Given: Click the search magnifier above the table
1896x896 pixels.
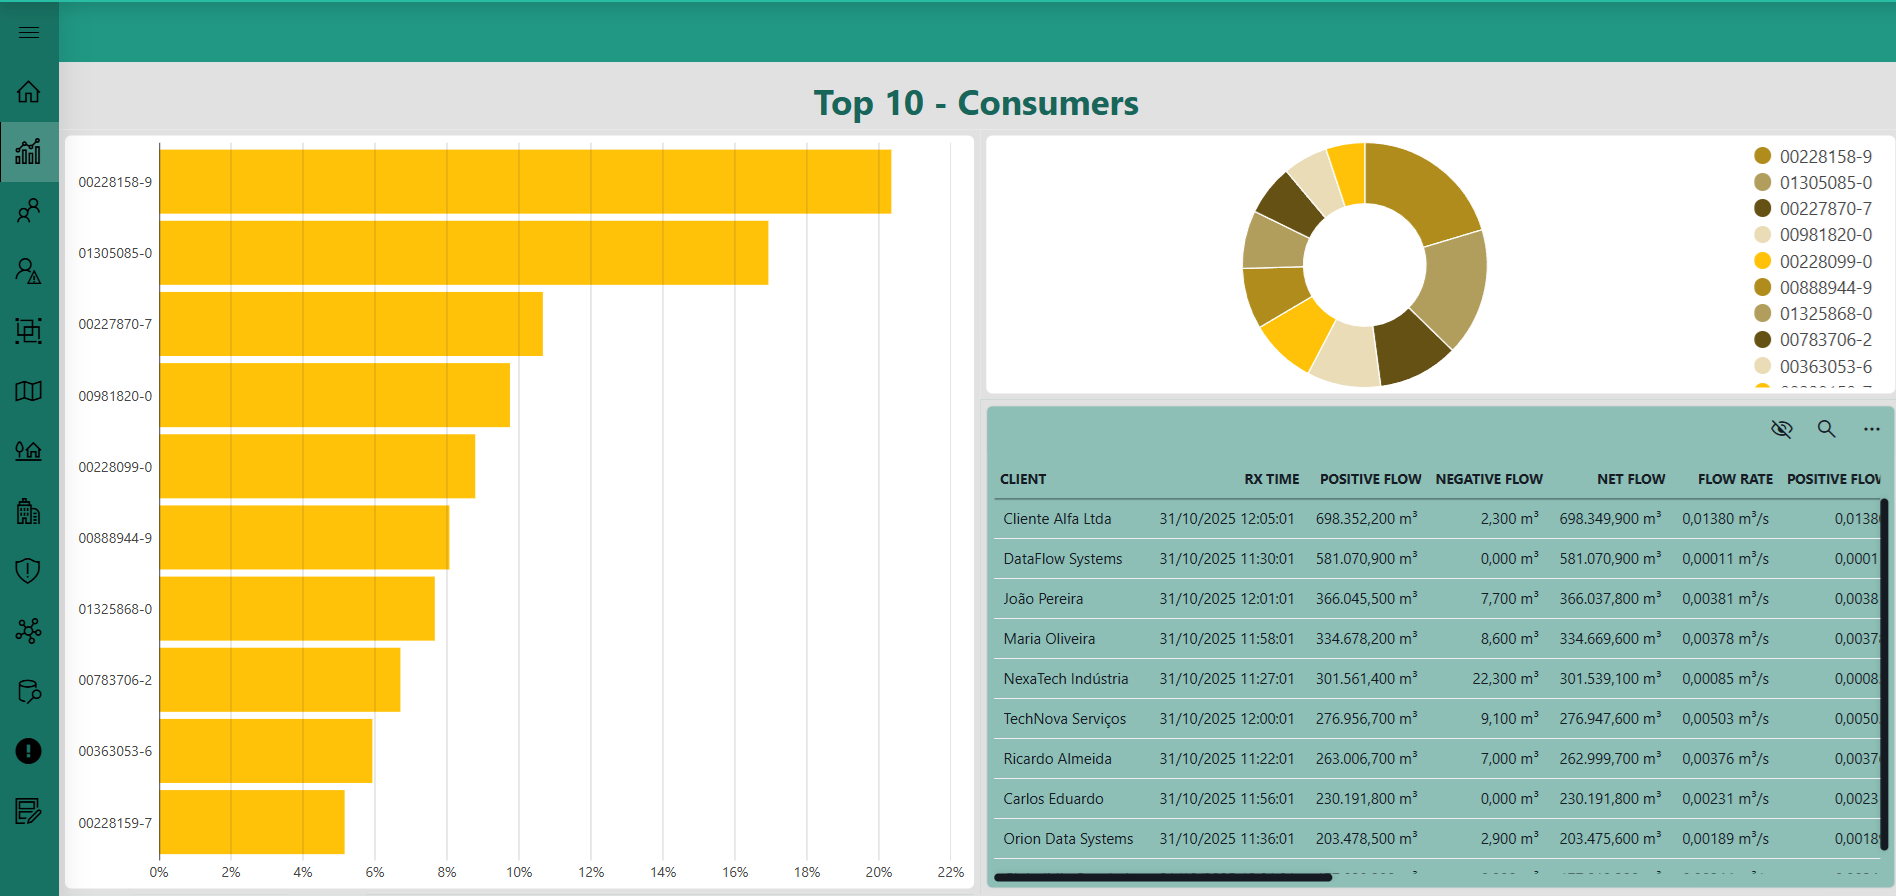Looking at the screenshot, I should 1826,429.
